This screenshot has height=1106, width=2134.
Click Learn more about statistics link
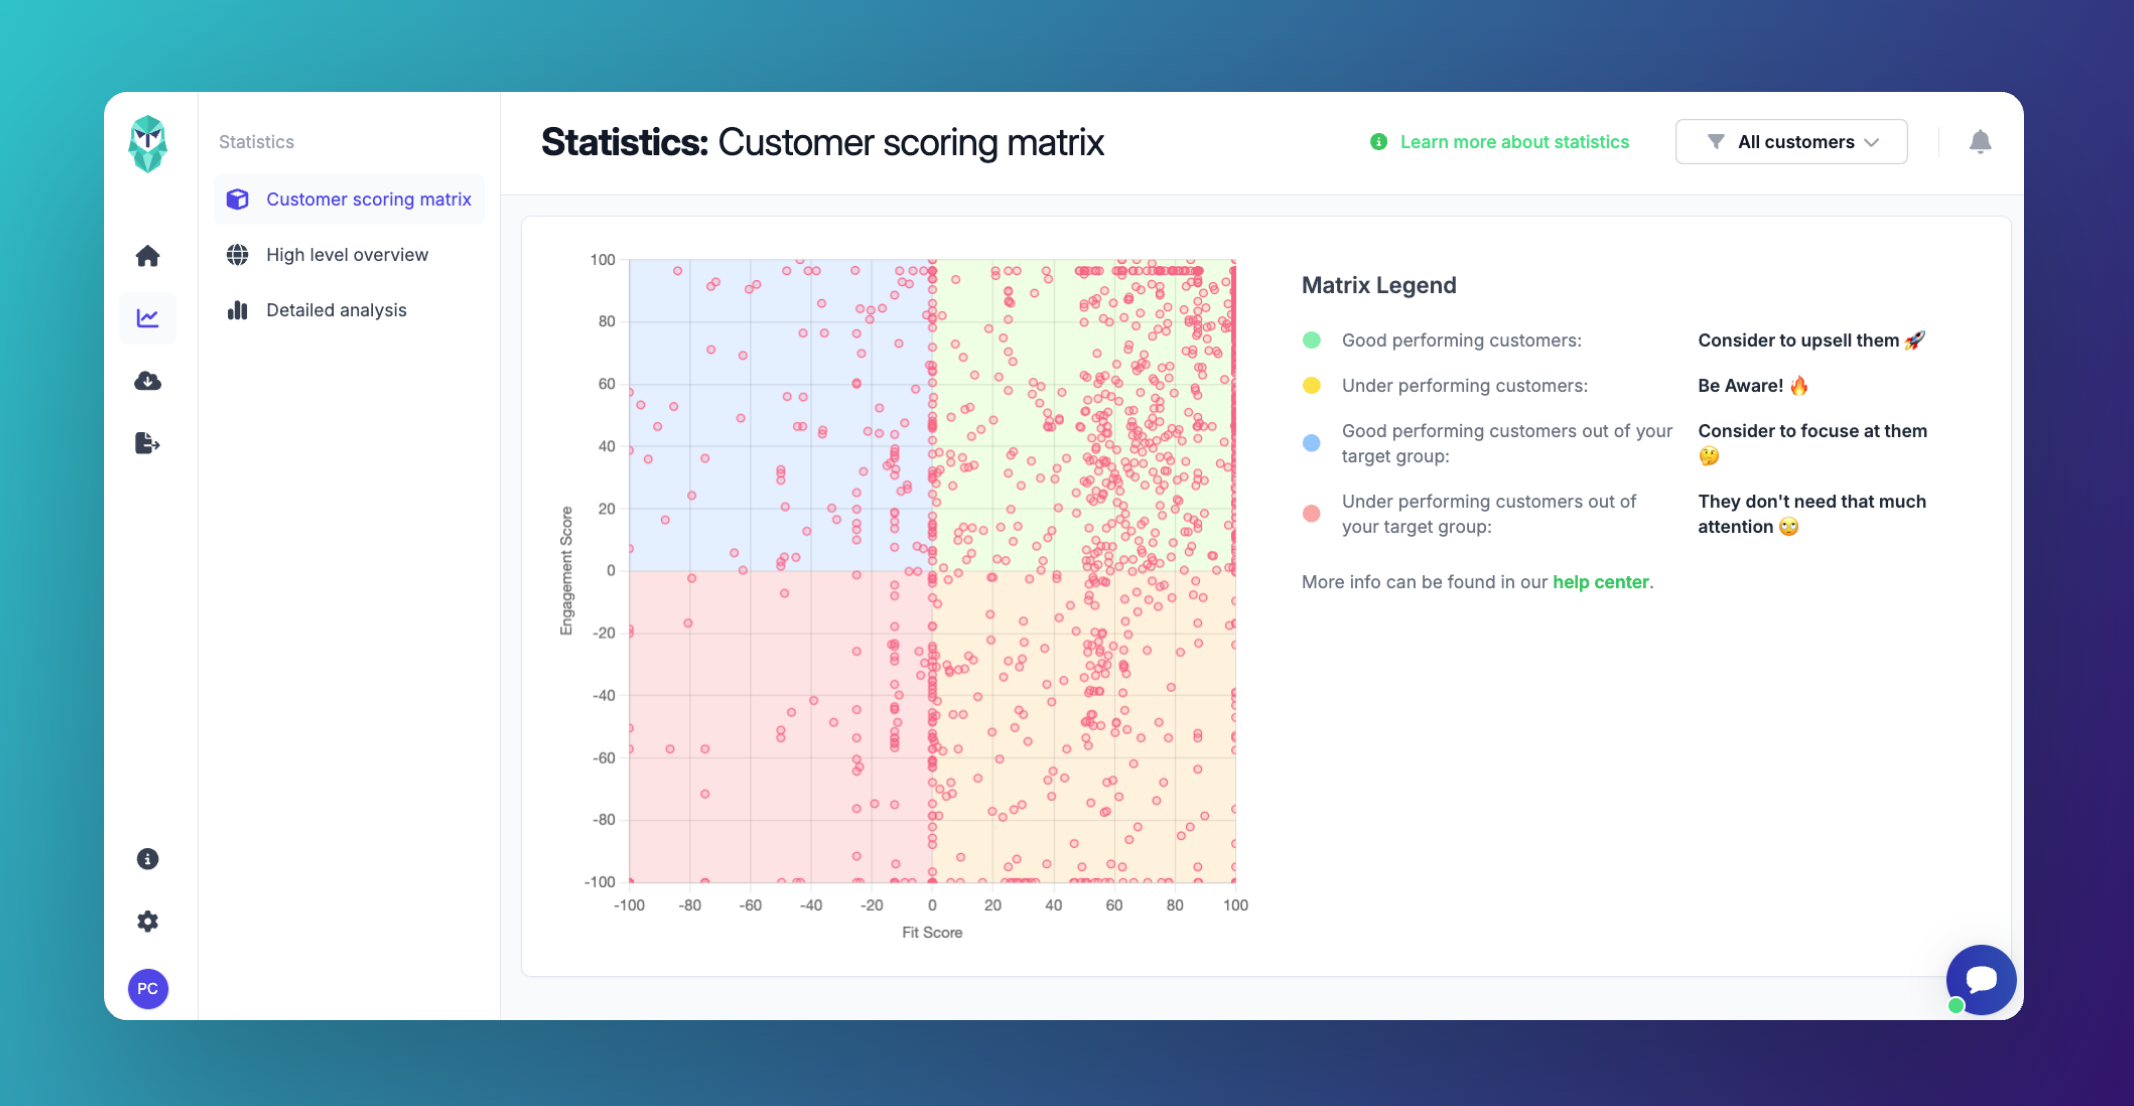(1513, 142)
